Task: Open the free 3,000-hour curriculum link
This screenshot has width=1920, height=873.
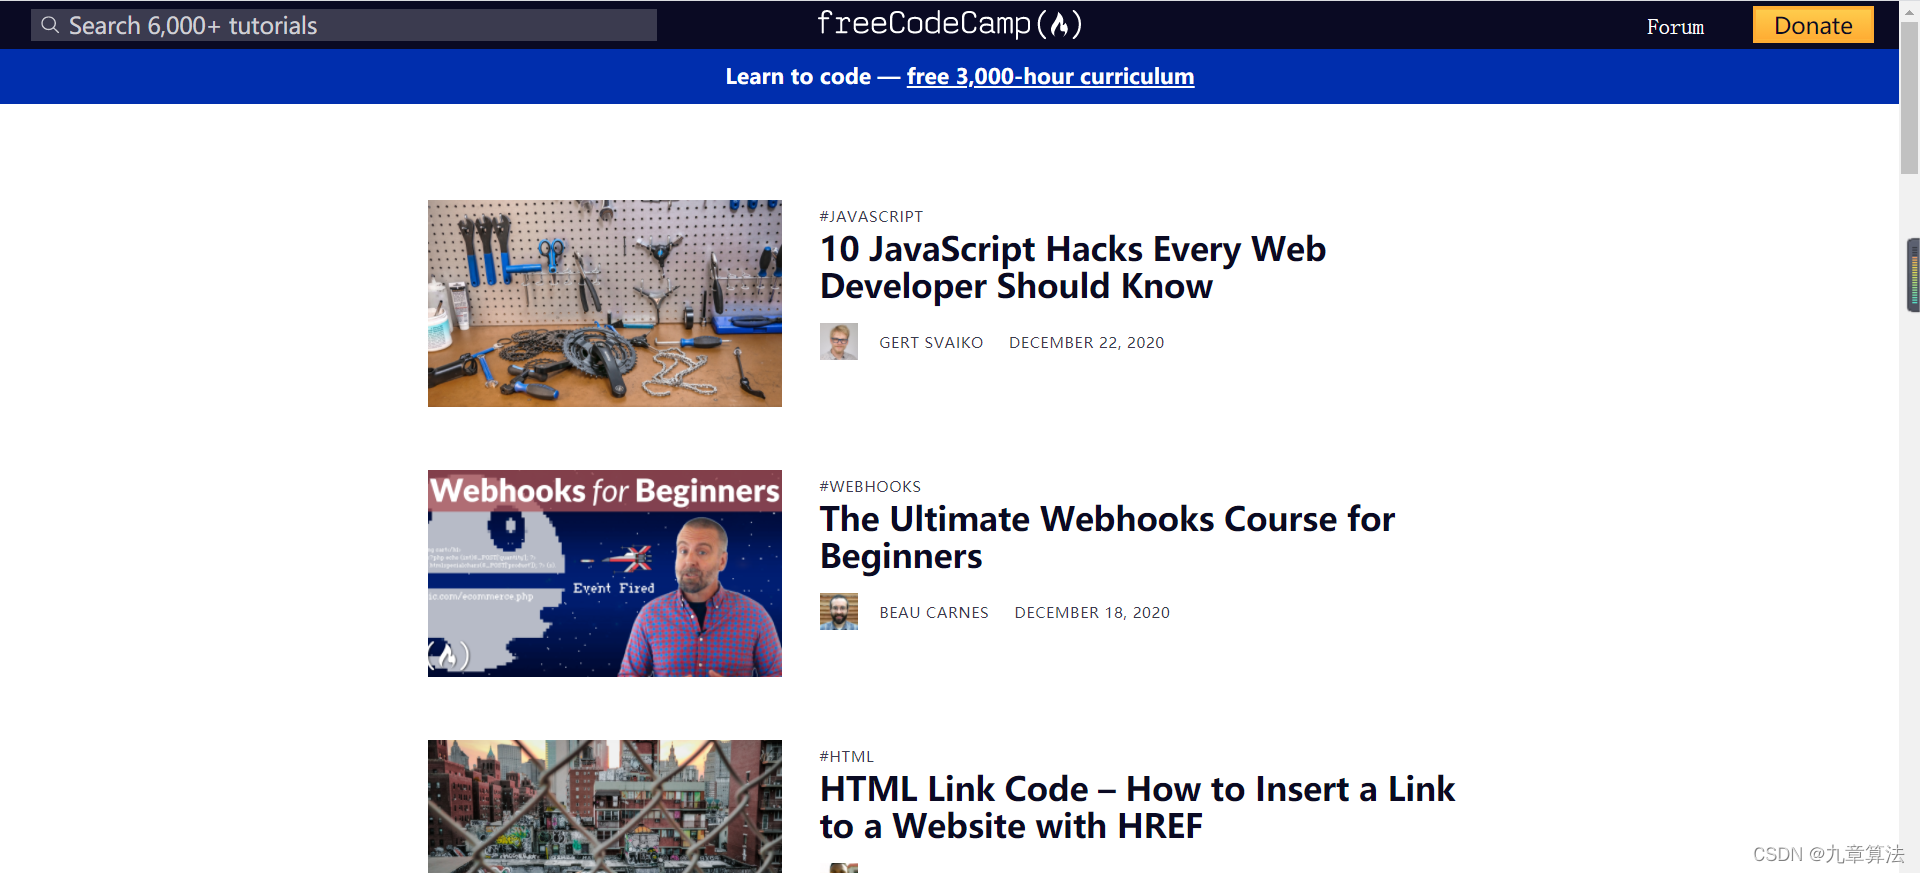Action: point(1050,77)
